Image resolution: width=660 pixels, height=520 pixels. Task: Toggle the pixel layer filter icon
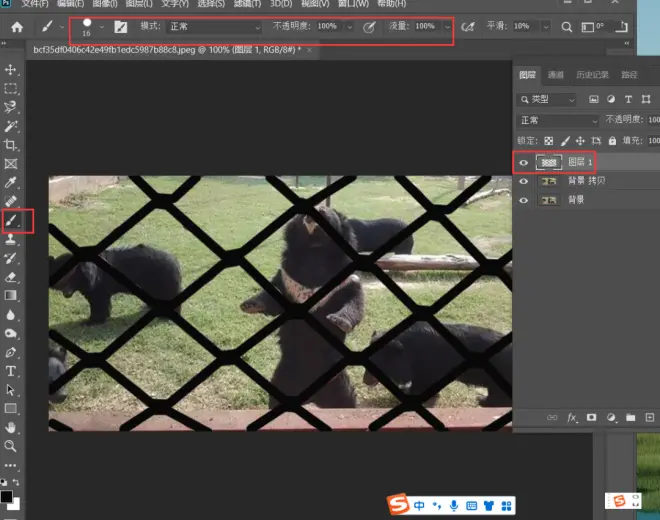click(x=593, y=99)
